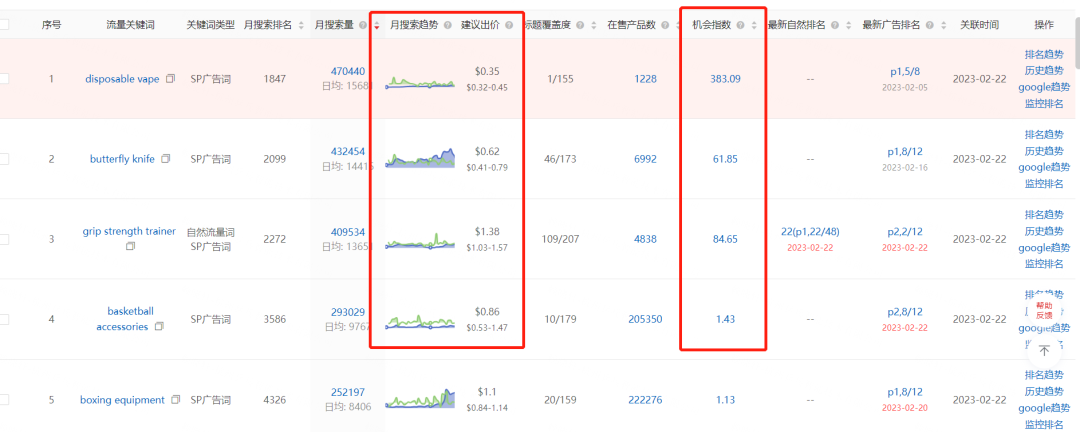
Task: Tick the select-all checkbox in header
Action: (x=4, y=25)
